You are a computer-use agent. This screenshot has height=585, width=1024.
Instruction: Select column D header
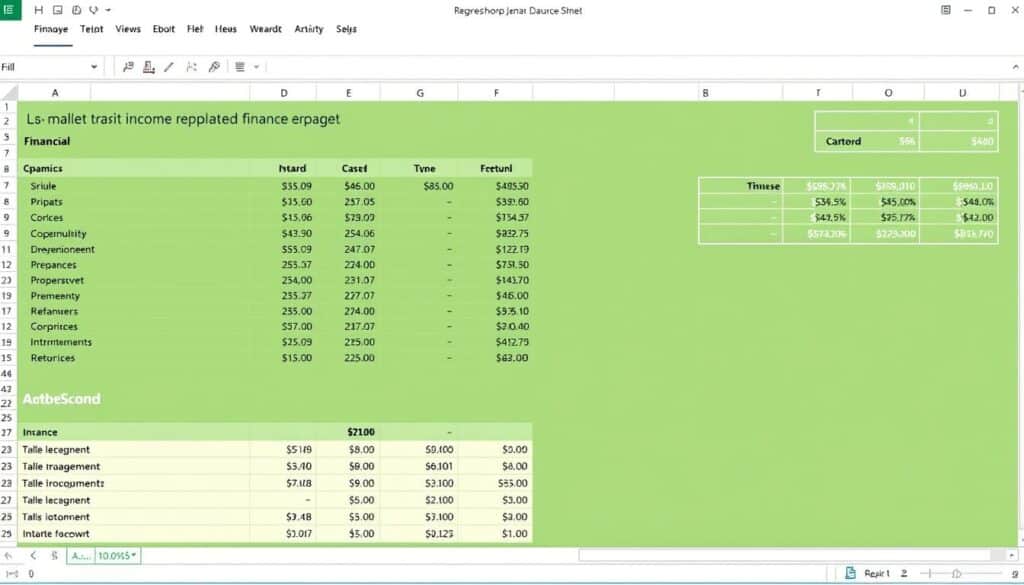[283, 93]
